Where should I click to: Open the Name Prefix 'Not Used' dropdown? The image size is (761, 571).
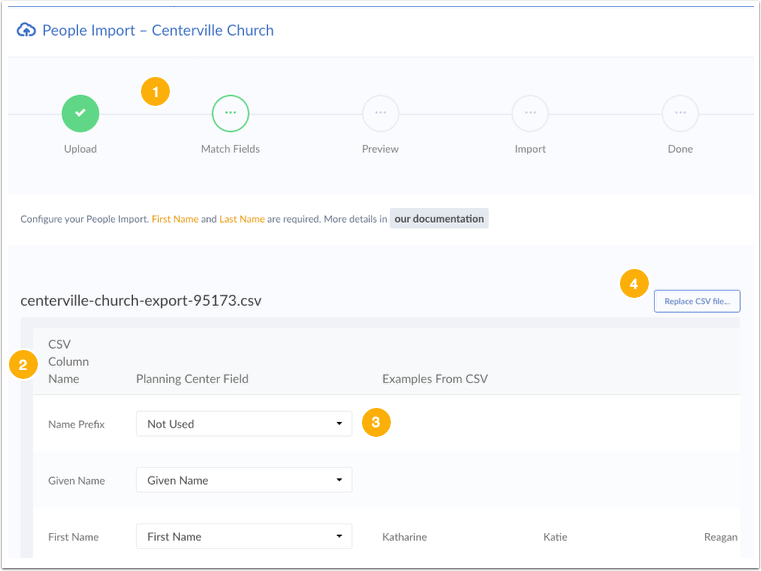click(x=244, y=424)
